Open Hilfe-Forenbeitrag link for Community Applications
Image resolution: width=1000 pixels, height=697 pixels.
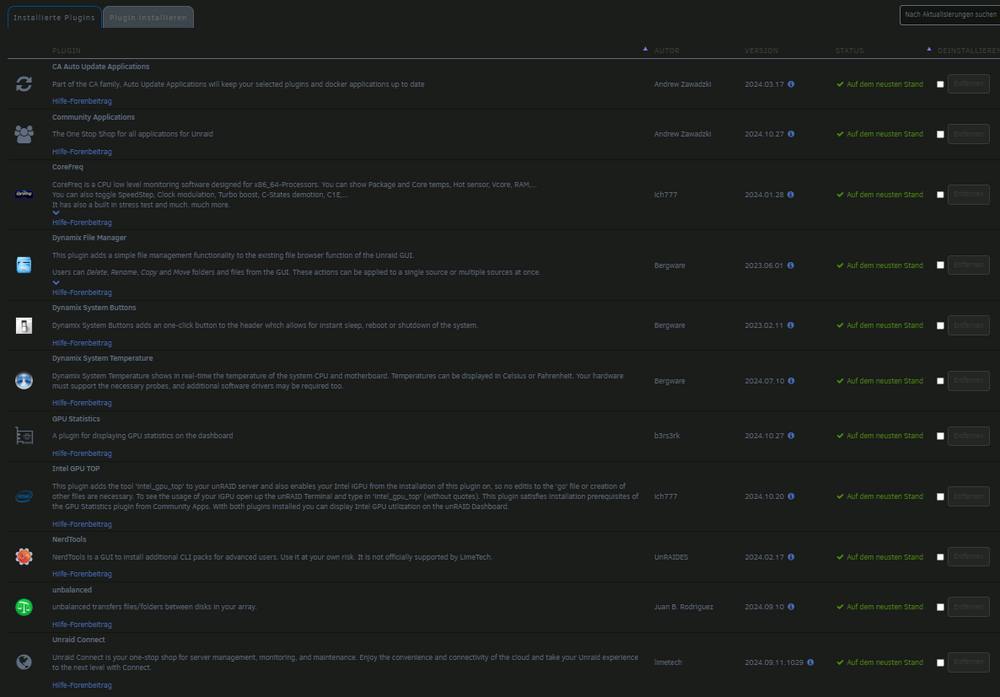[82, 152]
